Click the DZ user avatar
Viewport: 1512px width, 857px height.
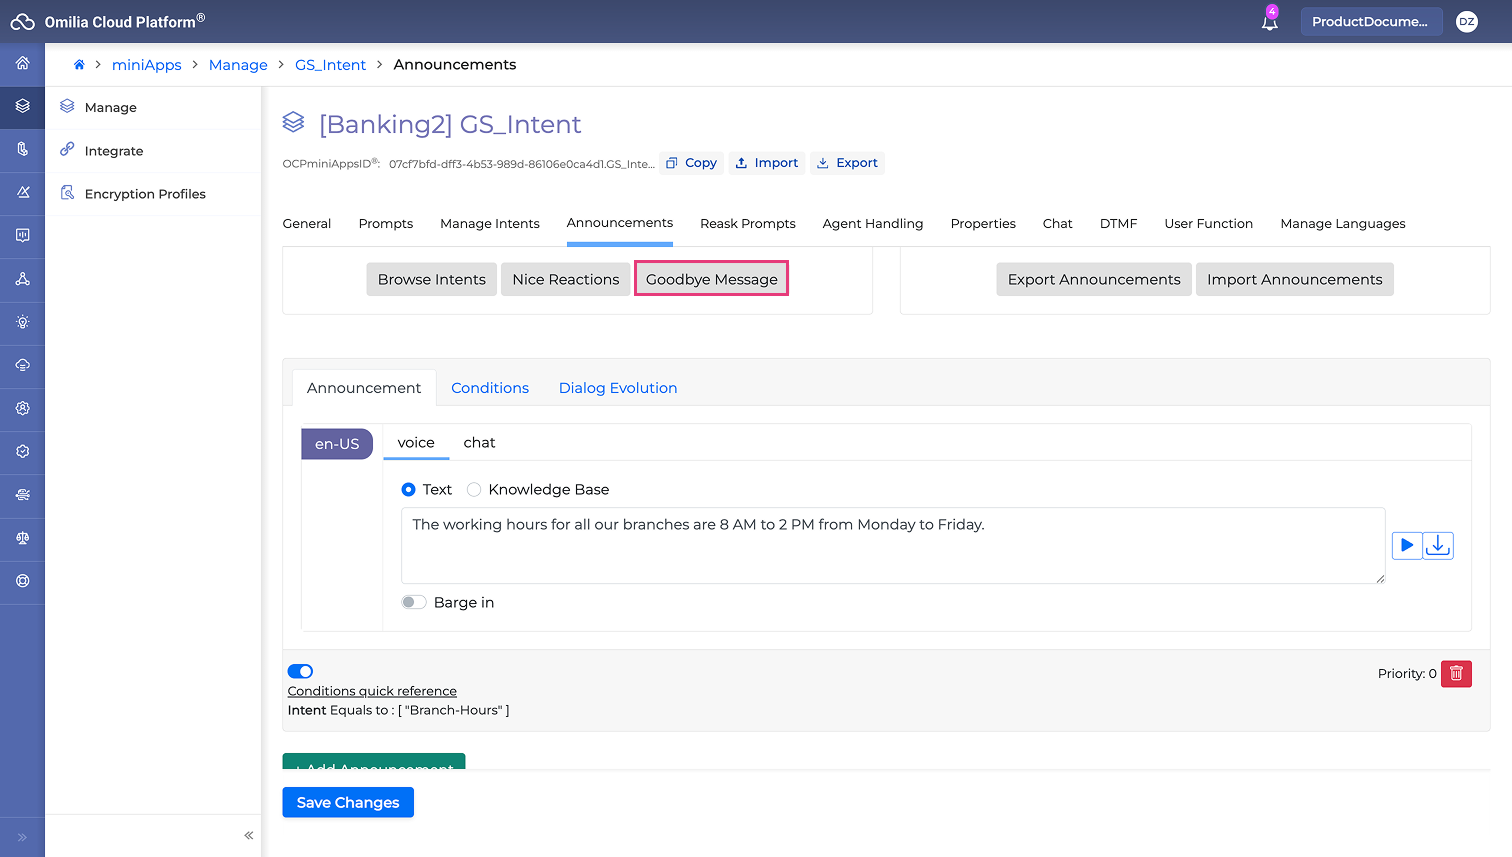[1466, 22]
